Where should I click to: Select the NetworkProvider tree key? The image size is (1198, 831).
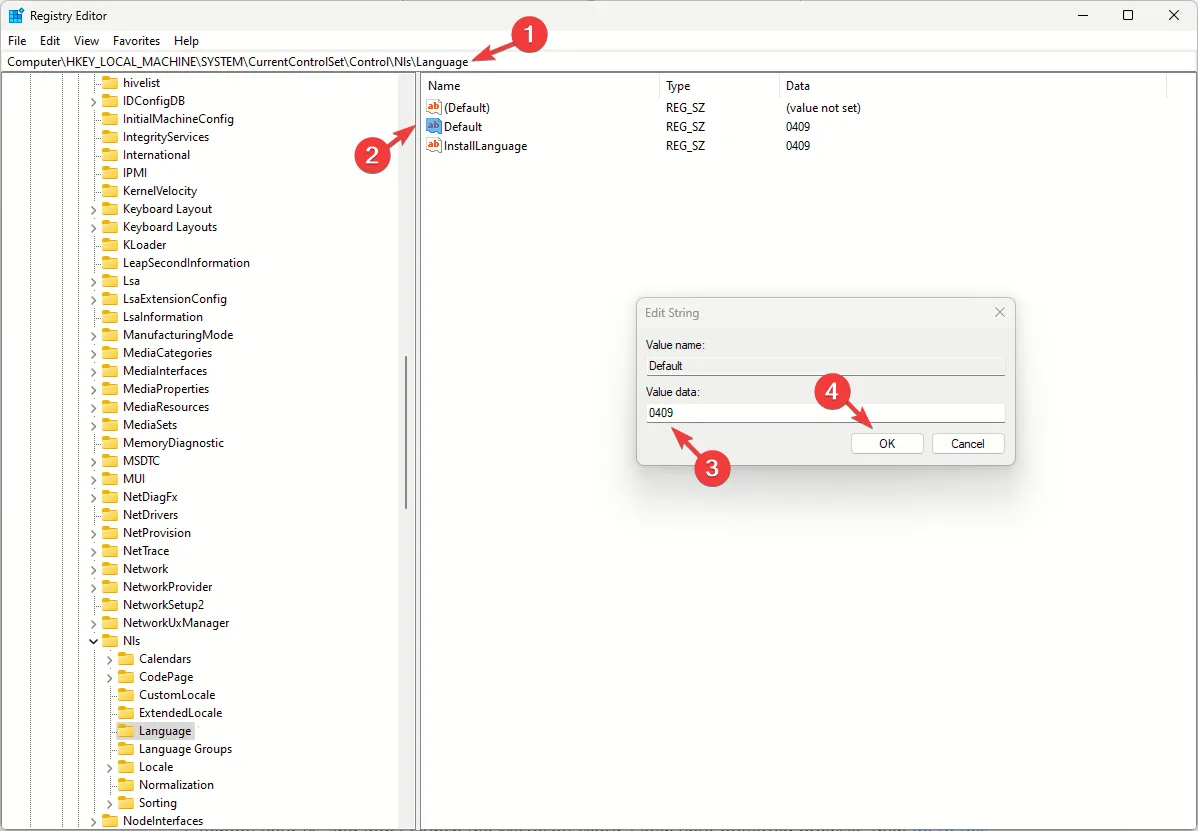coord(167,587)
